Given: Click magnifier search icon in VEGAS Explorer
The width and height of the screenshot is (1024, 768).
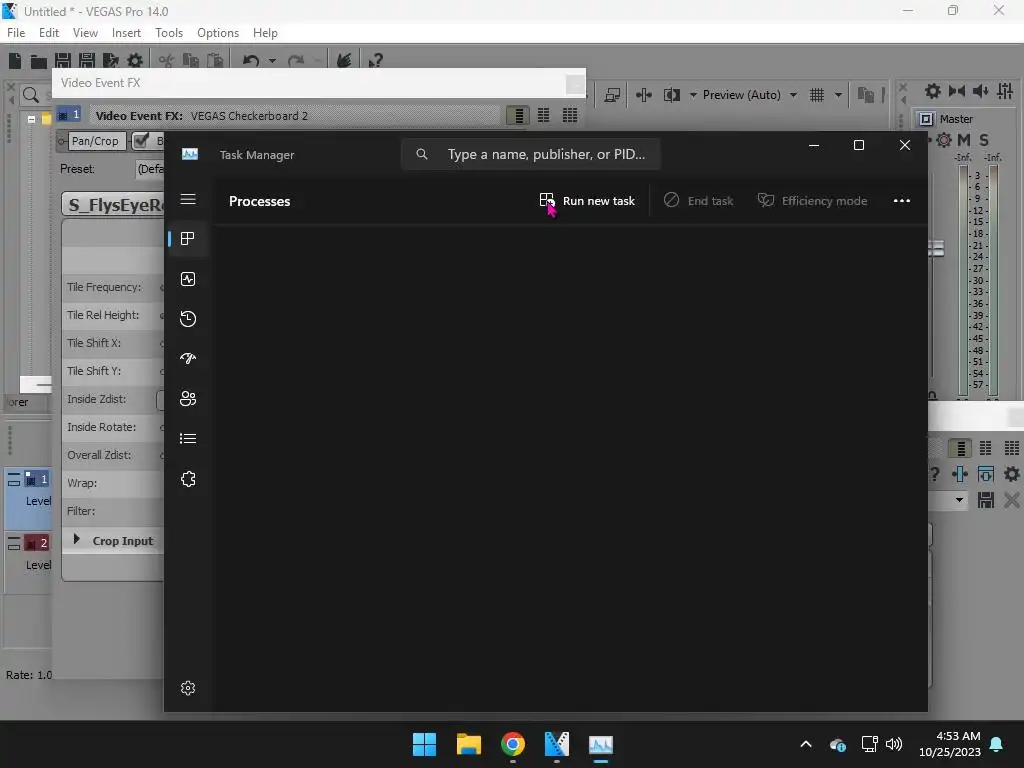Looking at the screenshot, I should click(x=31, y=95).
